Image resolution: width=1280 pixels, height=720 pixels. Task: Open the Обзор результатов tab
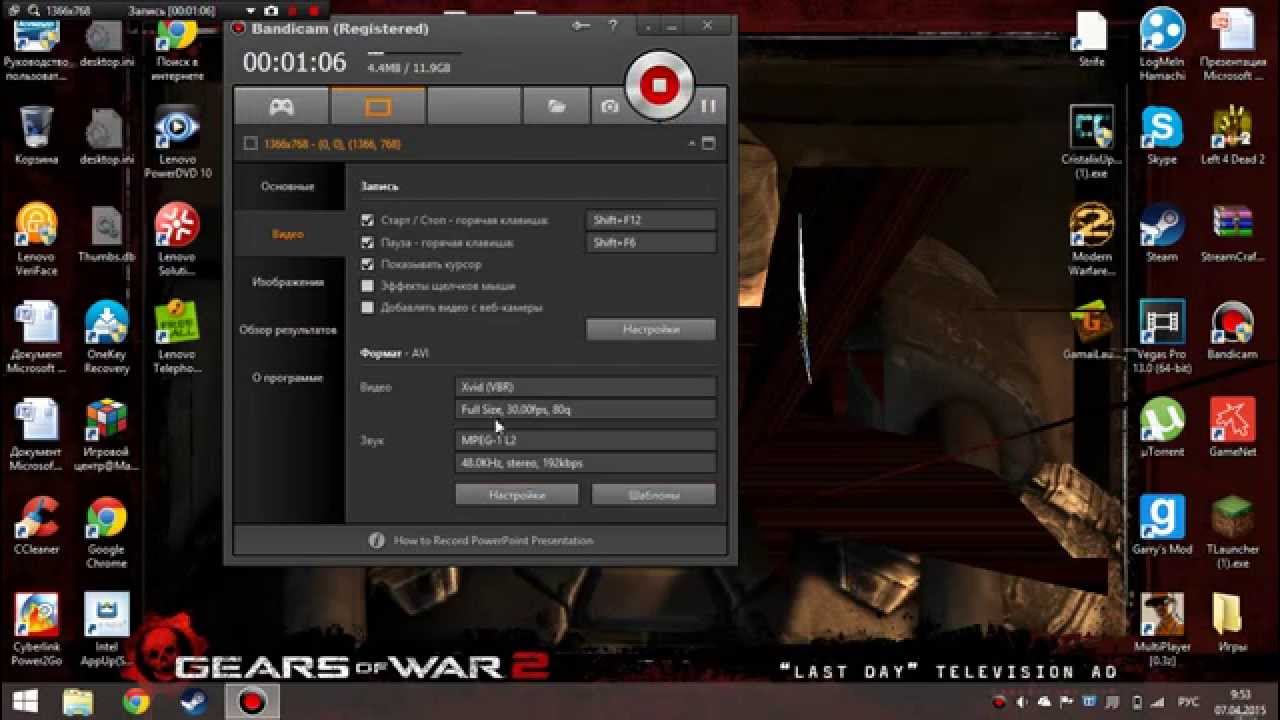pos(288,330)
